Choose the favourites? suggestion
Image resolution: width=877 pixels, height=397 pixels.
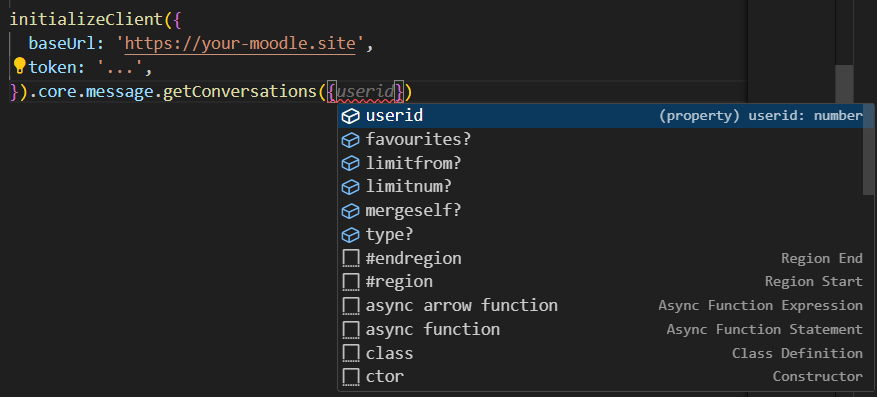601,139
